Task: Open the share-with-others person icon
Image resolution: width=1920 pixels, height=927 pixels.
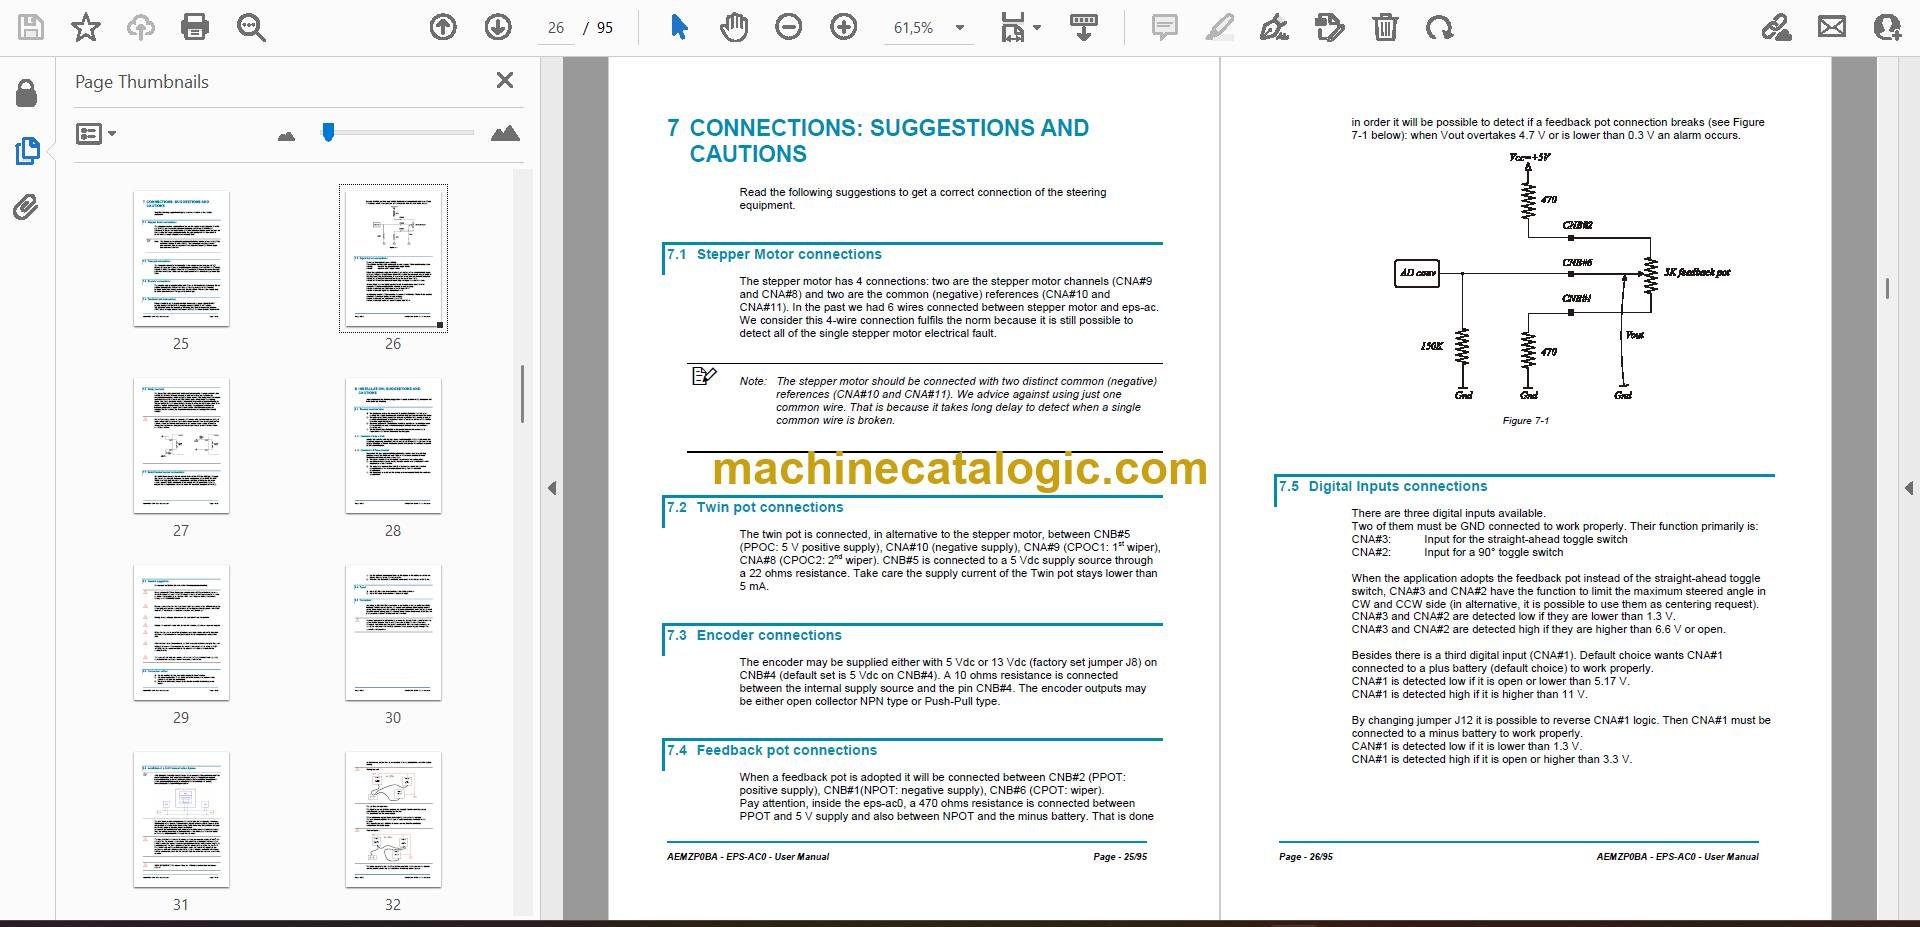Action: (1887, 27)
